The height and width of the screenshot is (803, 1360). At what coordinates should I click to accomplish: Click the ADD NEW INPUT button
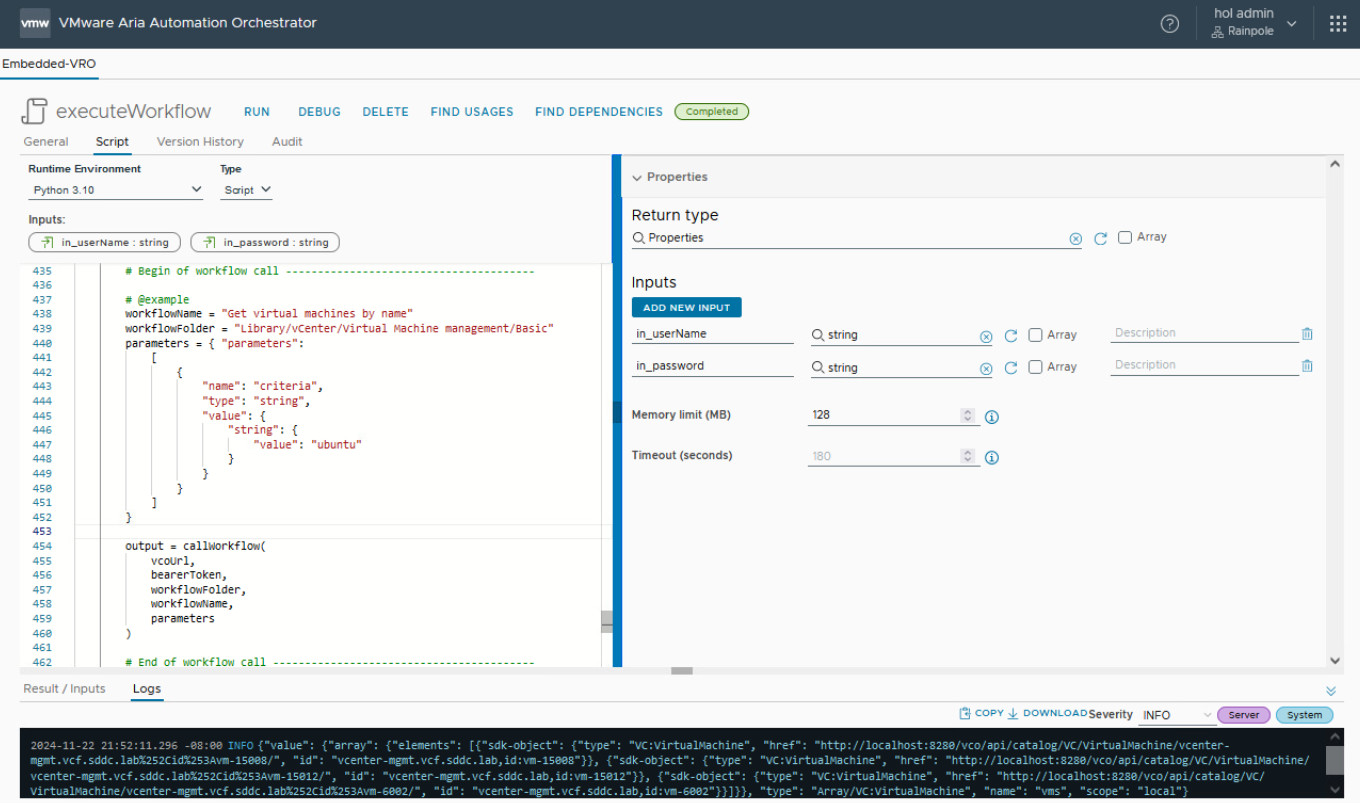[686, 308]
